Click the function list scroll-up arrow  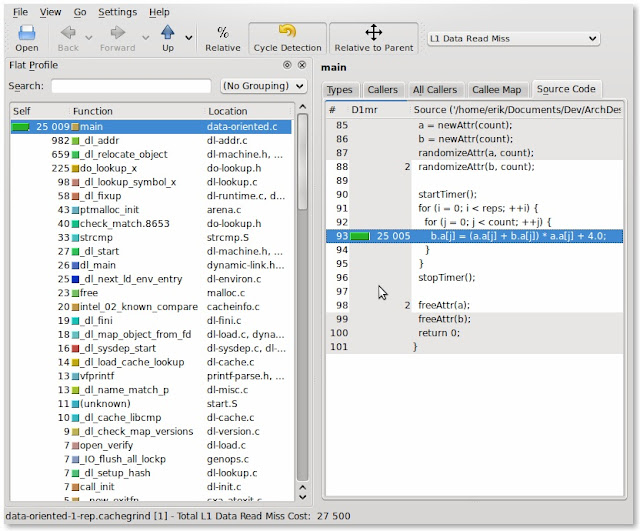pyautogui.click(x=302, y=107)
